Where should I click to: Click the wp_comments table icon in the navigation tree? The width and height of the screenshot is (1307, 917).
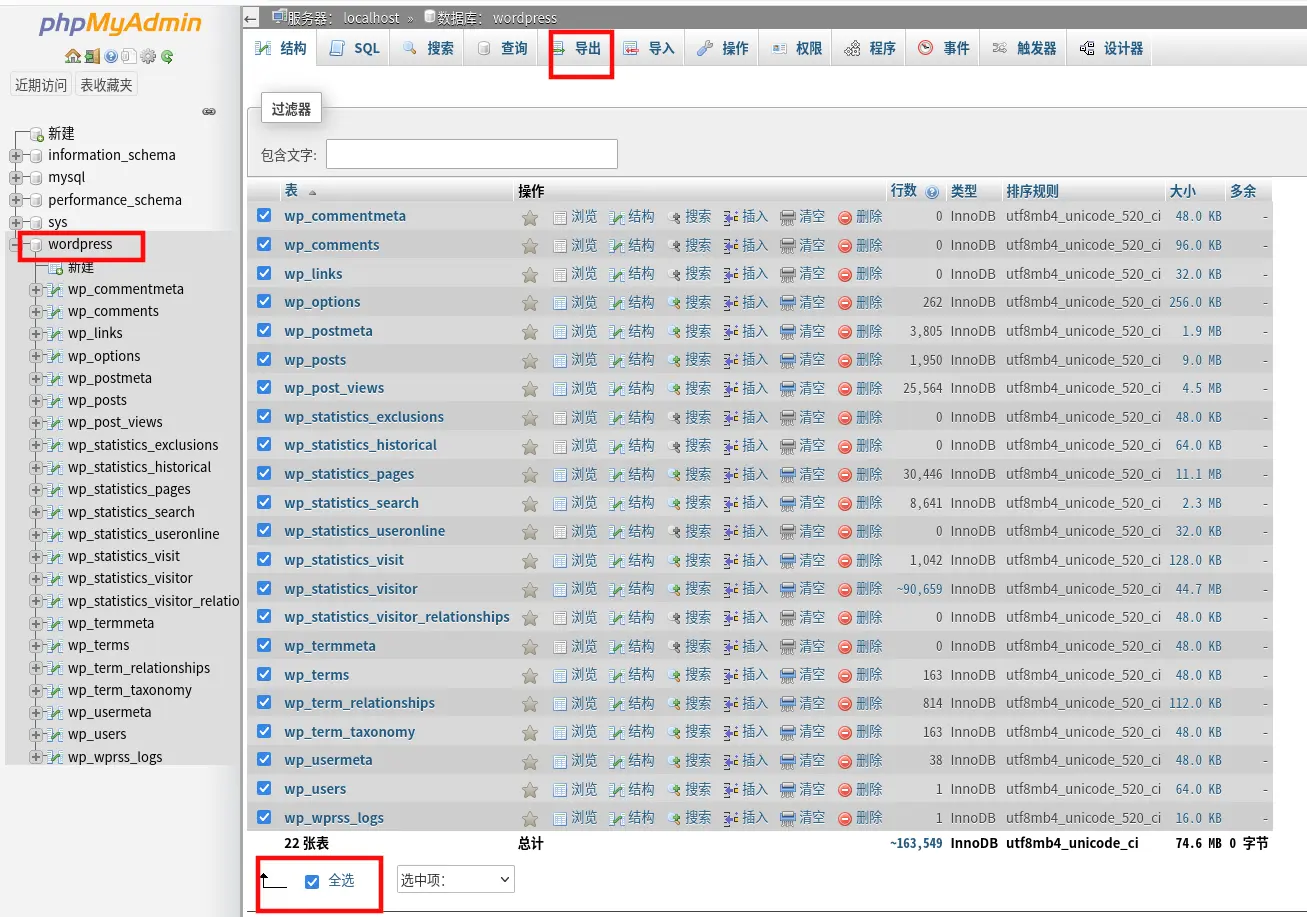pos(55,311)
